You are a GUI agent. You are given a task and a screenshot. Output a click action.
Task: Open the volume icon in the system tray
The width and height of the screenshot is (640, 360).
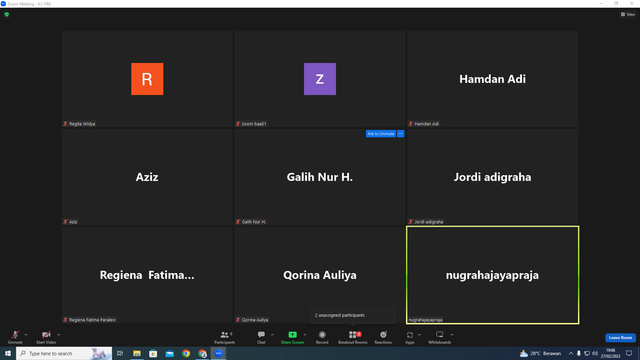[x=595, y=353]
